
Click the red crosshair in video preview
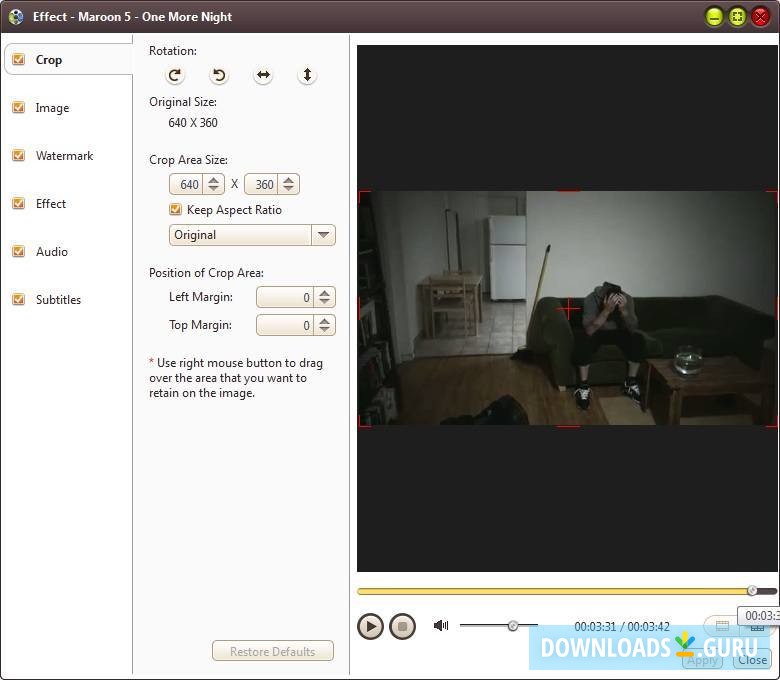click(568, 309)
